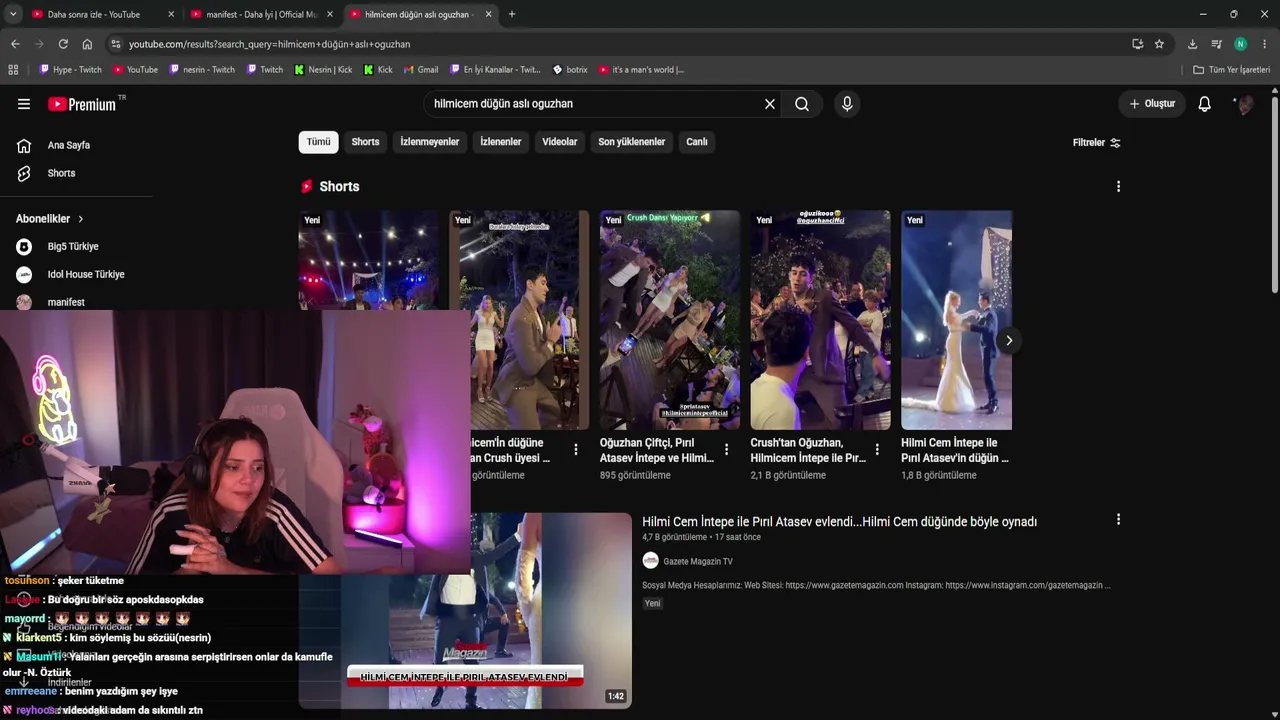Open the Chrome home page button
The width and height of the screenshot is (1280, 720).
click(87, 44)
